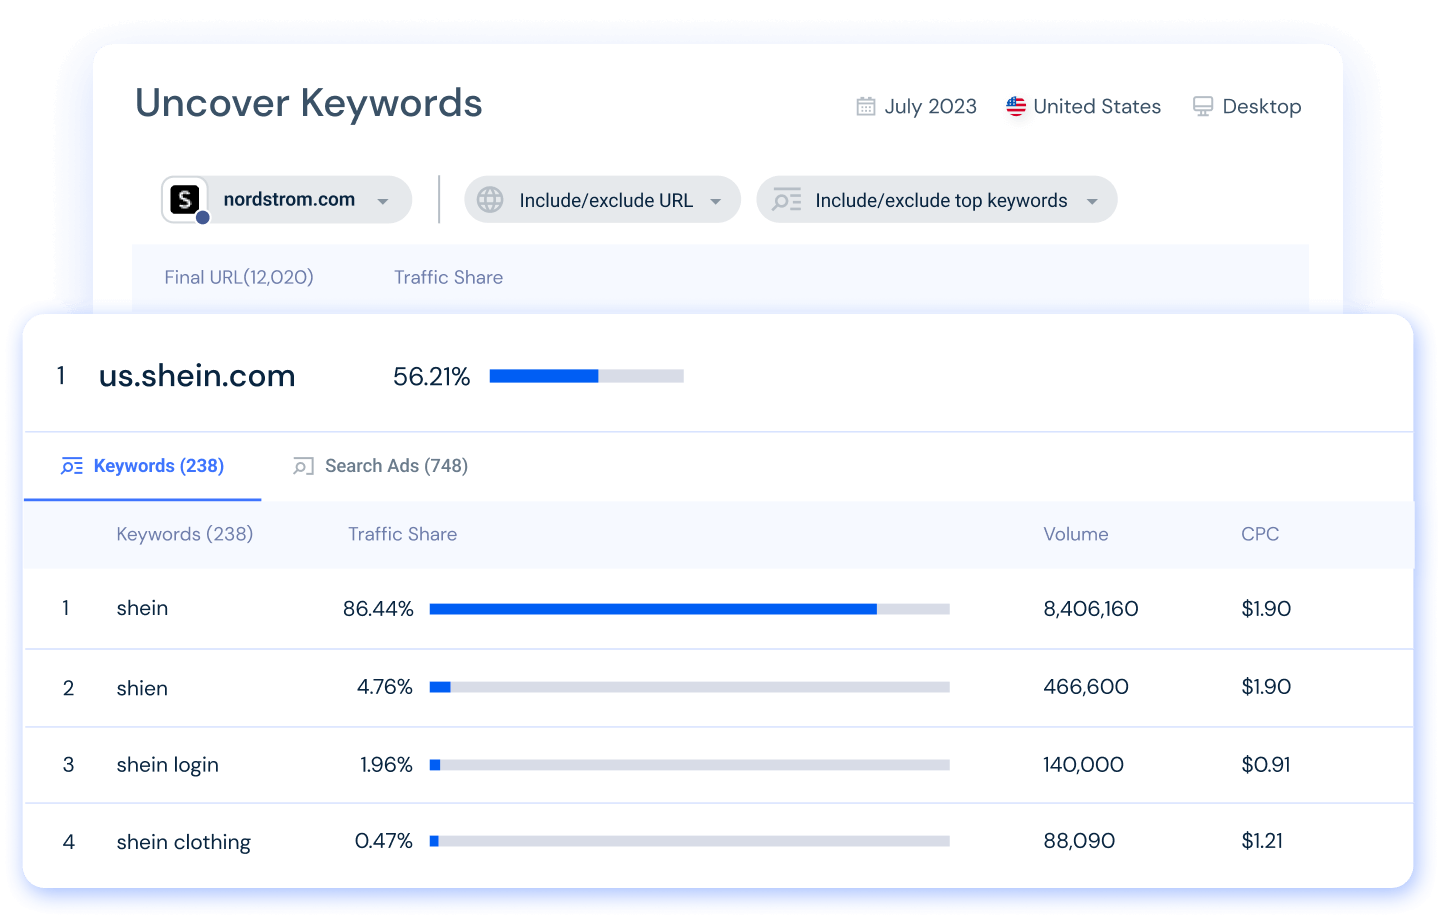Click the Desktop monitor icon
The image size is (1442, 918).
point(1203,106)
